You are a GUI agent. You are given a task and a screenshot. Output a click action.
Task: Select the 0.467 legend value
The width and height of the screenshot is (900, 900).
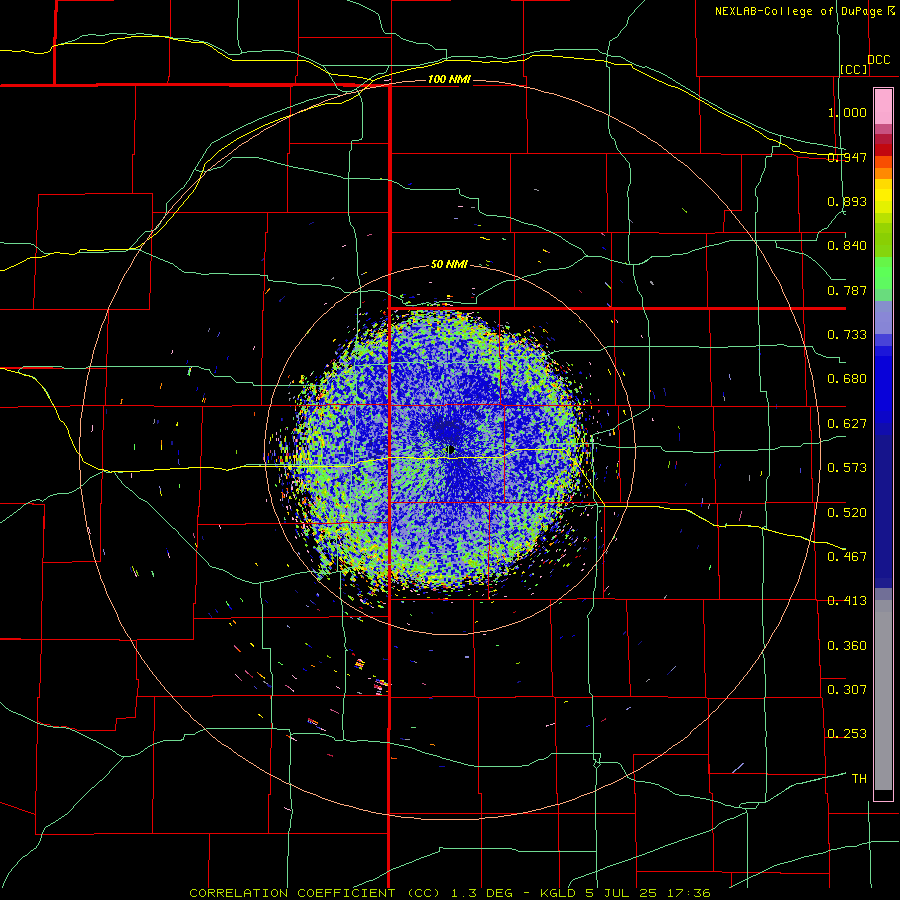[847, 557]
